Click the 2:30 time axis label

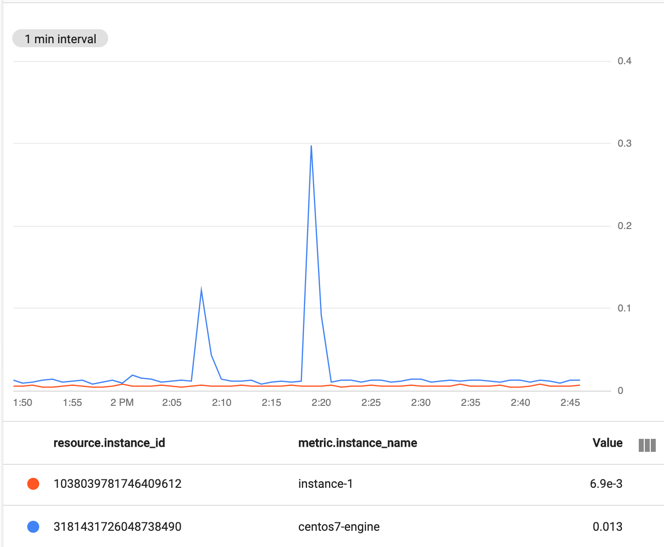pos(421,403)
